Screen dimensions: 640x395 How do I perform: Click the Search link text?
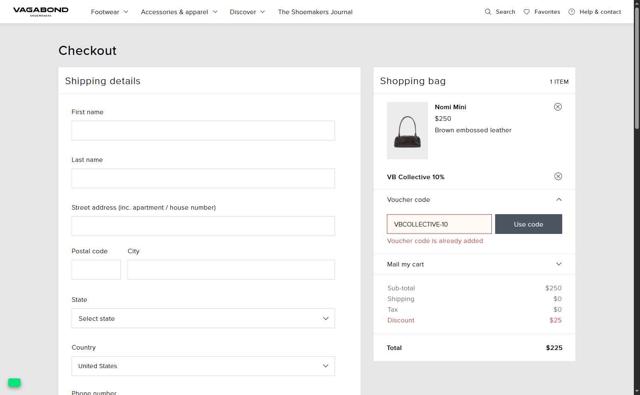point(505,12)
